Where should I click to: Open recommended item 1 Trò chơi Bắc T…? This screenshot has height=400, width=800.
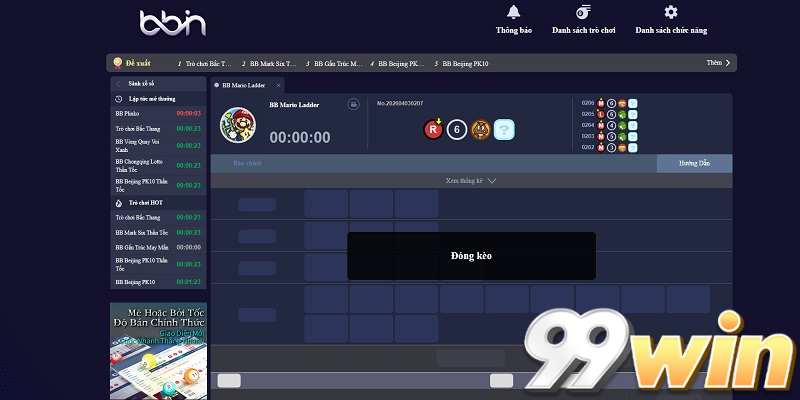pos(205,64)
